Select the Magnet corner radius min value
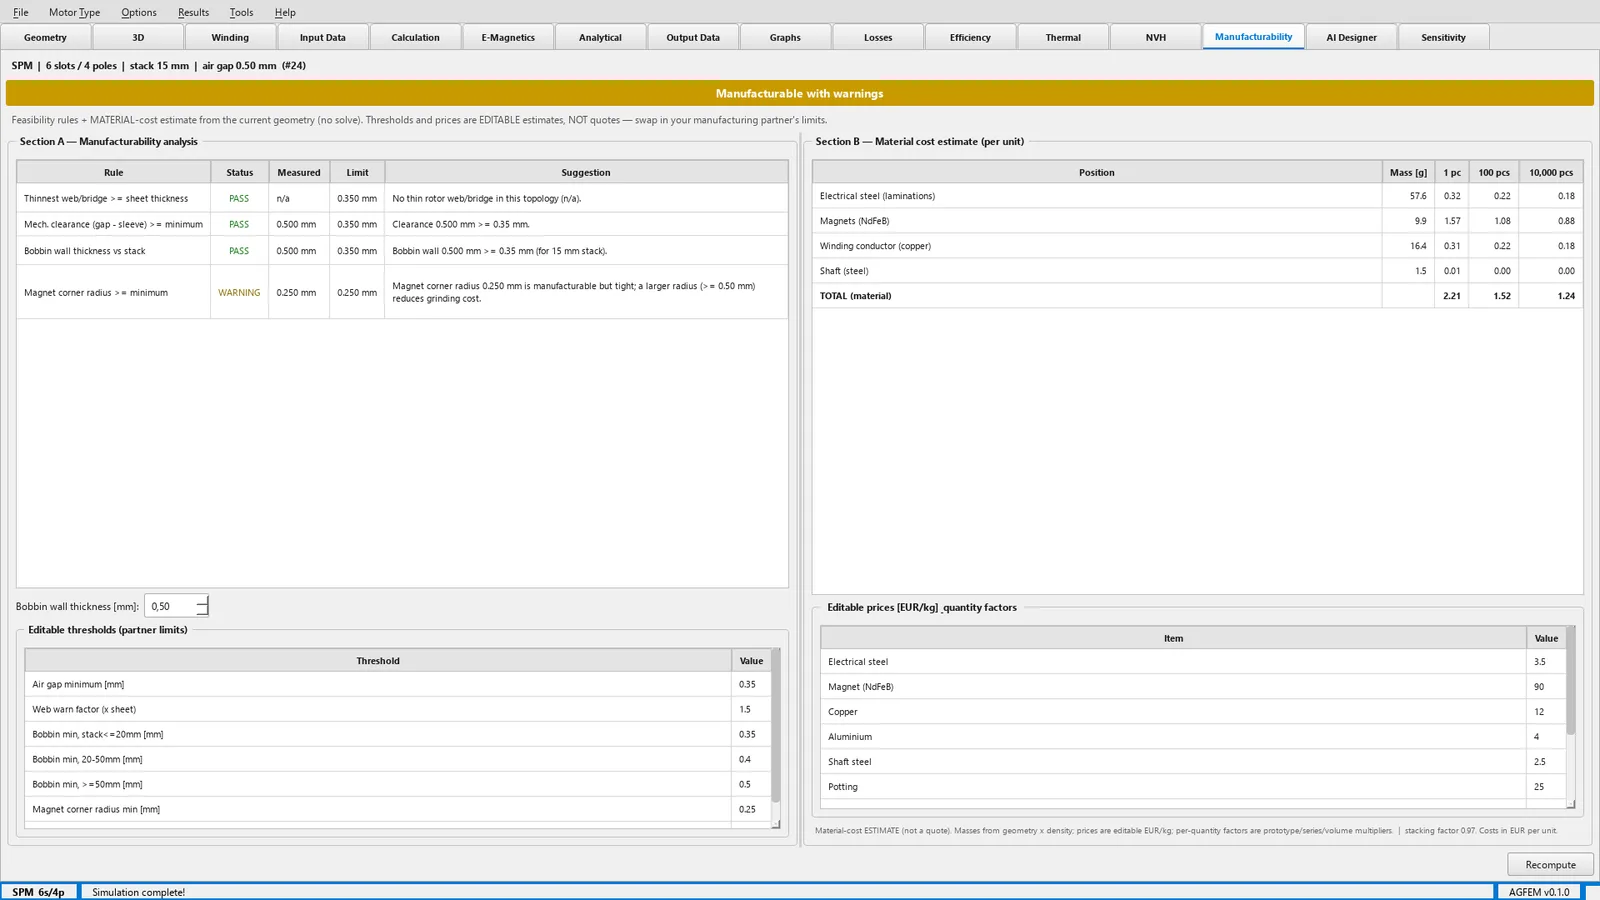Screen dimensions: 1600x900 pos(751,809)
